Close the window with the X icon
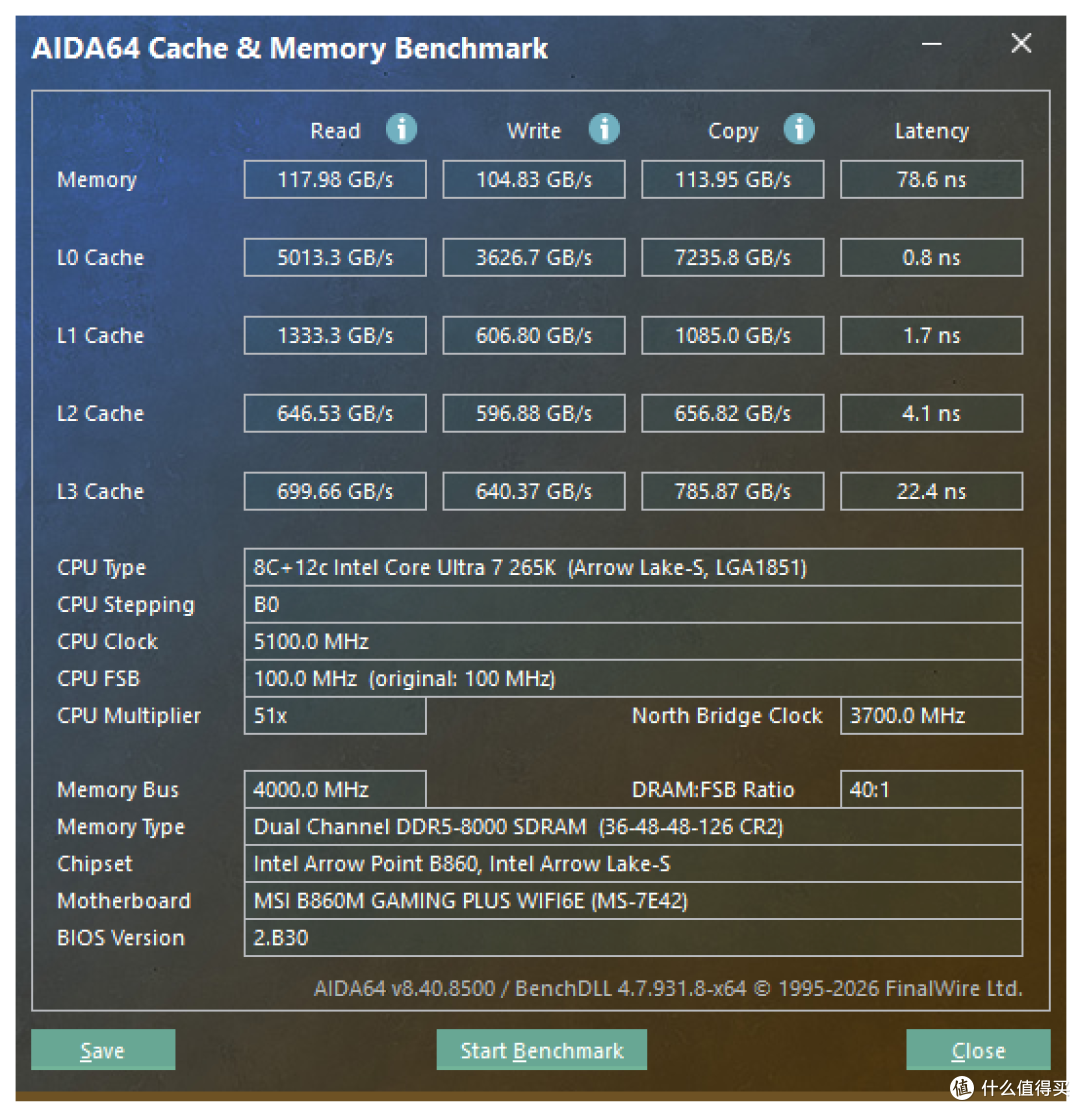1080x1111 pixels. coord(1020,43)
